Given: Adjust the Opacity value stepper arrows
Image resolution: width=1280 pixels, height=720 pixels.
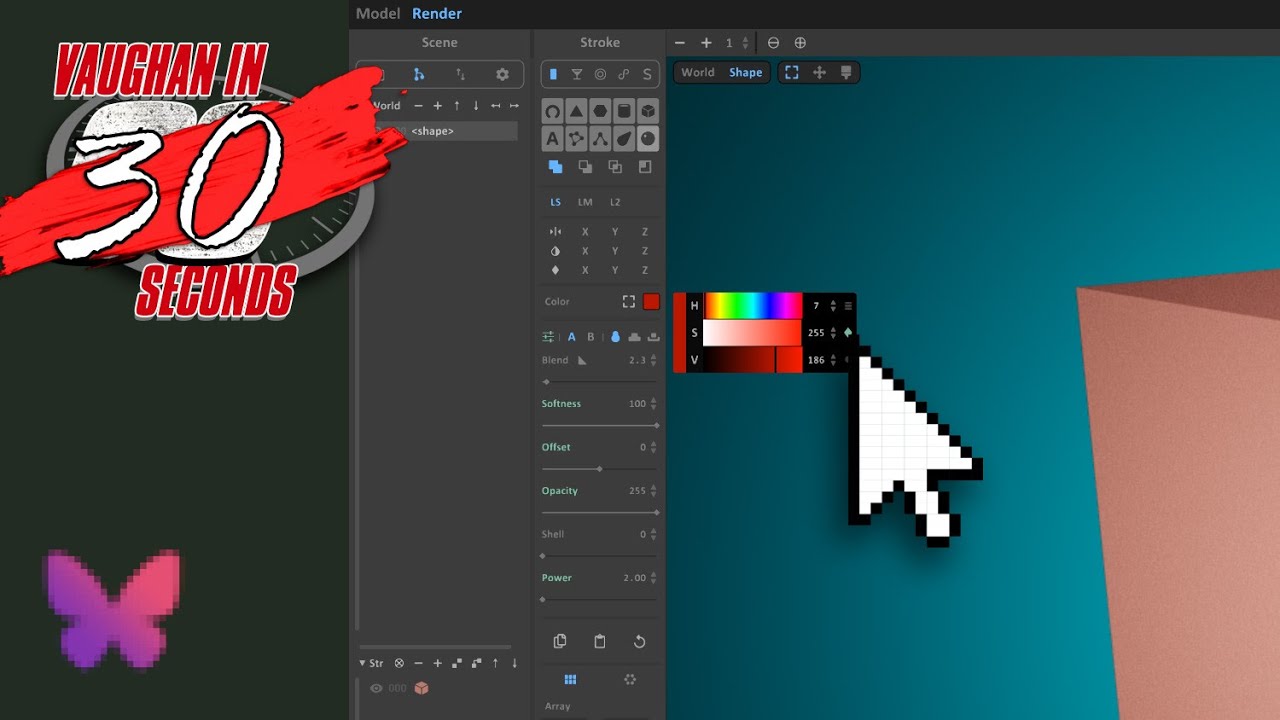Looking at the screenshot, I should coord(654,491).
